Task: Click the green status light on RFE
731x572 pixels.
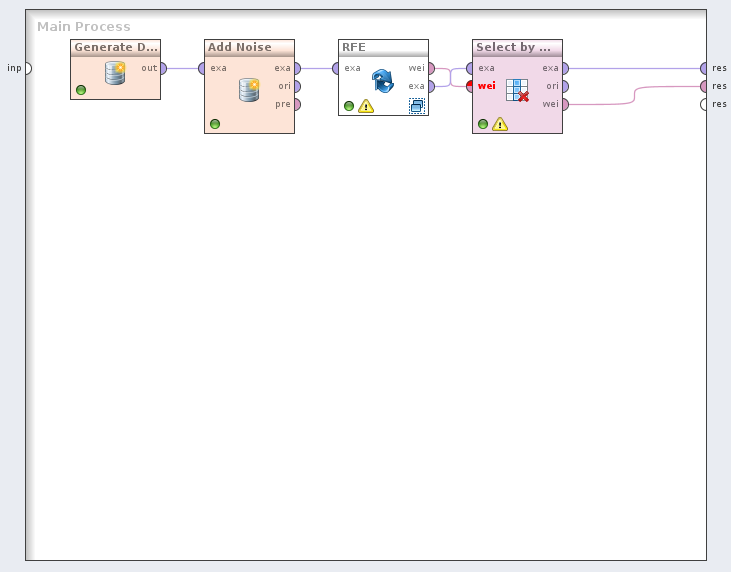Action: coord(349,106)
